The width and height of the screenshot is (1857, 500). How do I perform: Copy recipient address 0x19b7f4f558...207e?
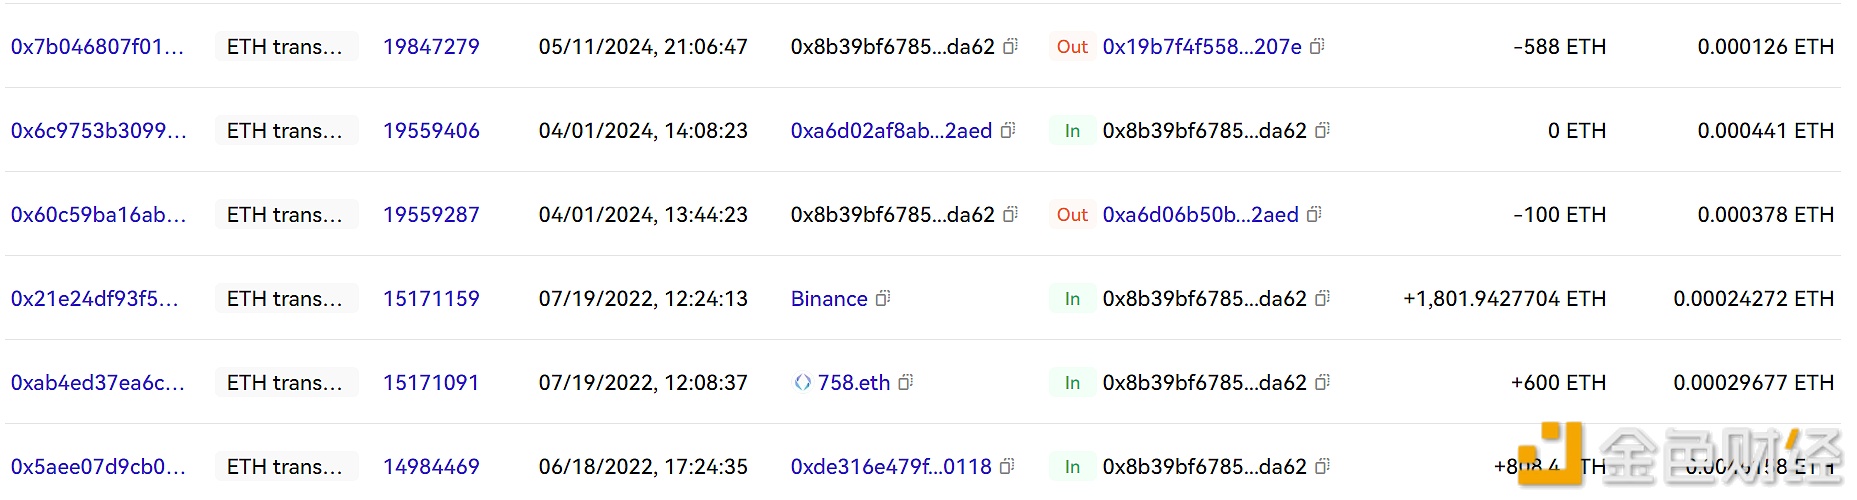(1317, 46)
